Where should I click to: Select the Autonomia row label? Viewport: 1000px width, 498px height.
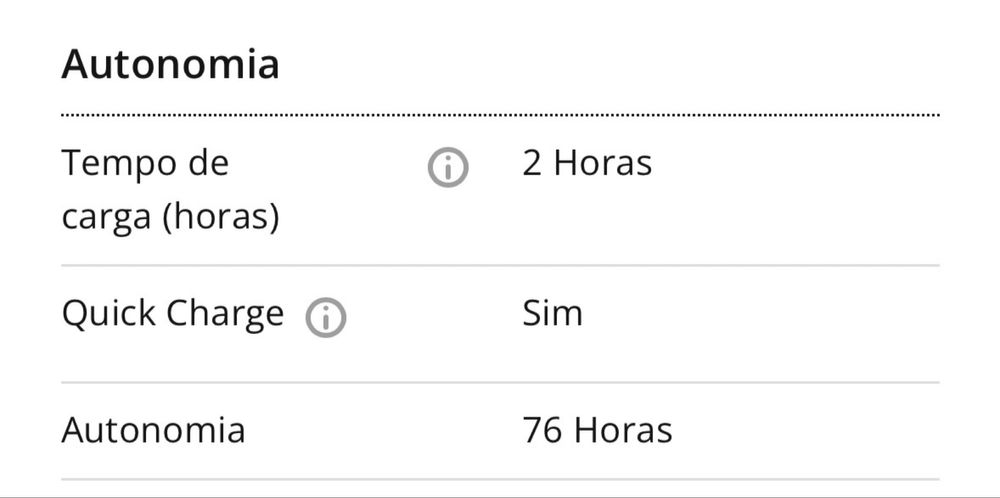tap(153, 430)
